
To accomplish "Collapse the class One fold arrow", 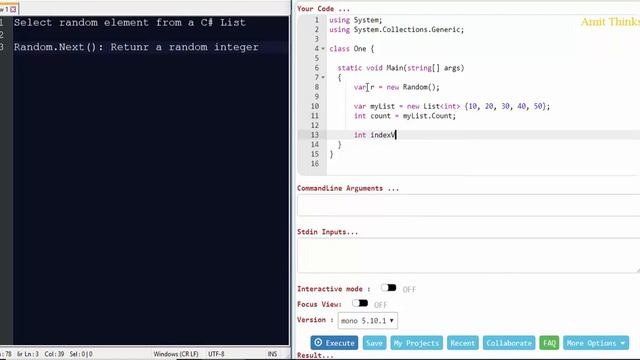I will [323, 49].
